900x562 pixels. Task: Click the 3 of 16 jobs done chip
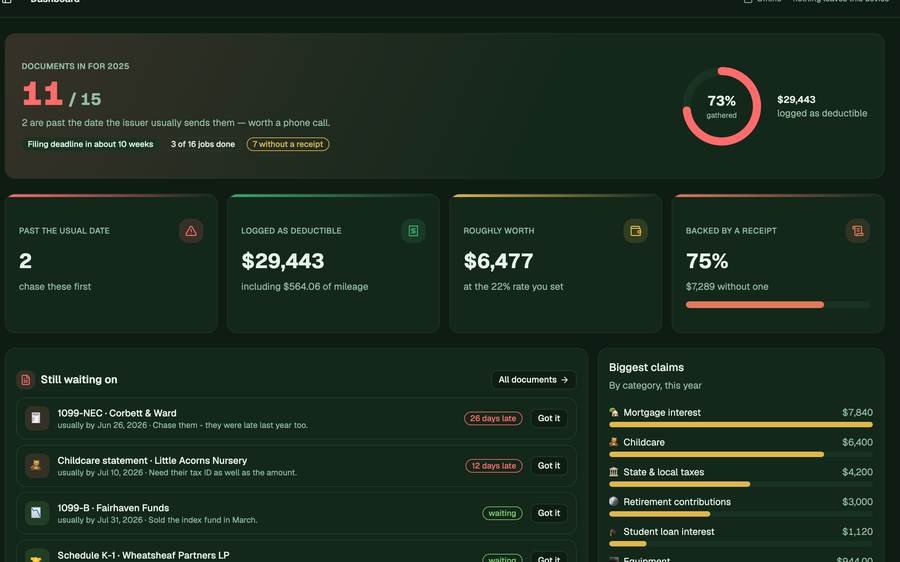(x=203, y=144)
